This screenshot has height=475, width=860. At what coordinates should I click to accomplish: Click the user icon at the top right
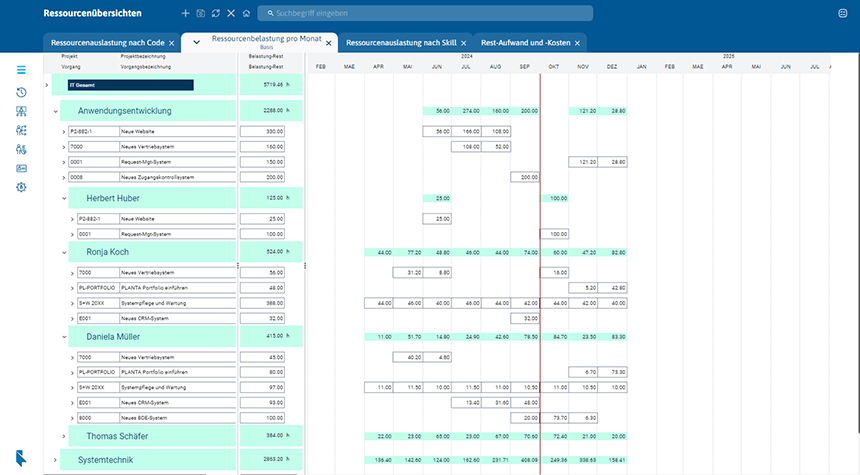842,14
